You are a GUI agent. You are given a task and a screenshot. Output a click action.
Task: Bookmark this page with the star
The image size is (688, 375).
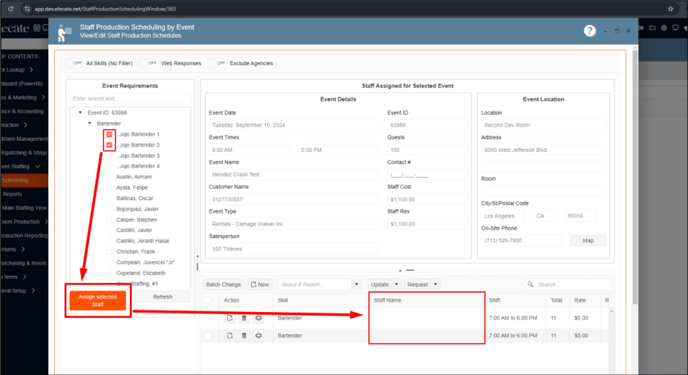[670, 9]
